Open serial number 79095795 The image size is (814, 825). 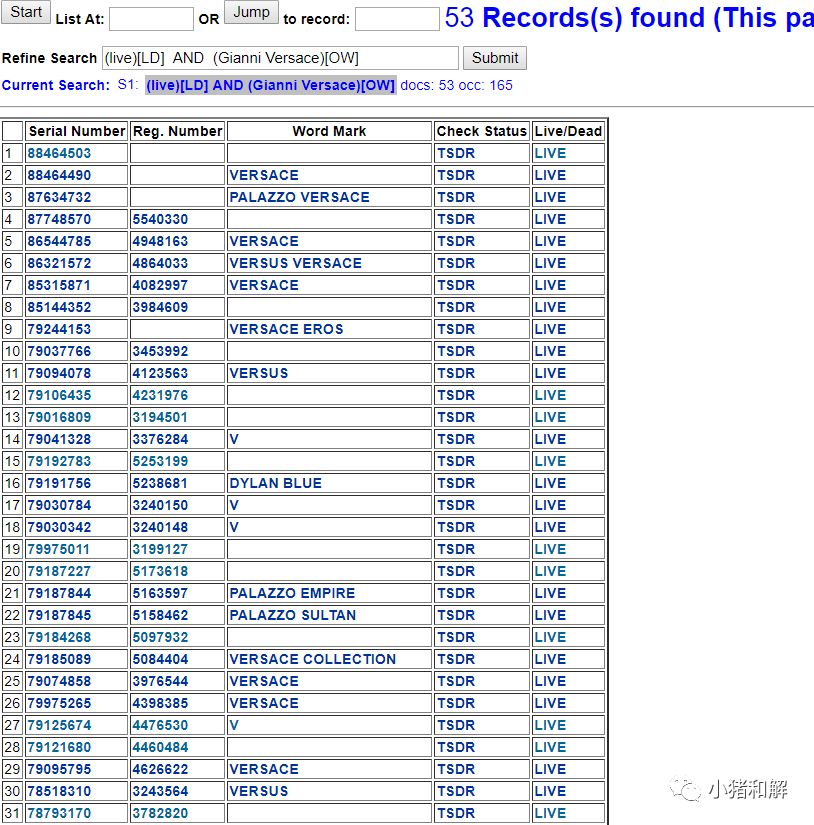coord(59,770)
